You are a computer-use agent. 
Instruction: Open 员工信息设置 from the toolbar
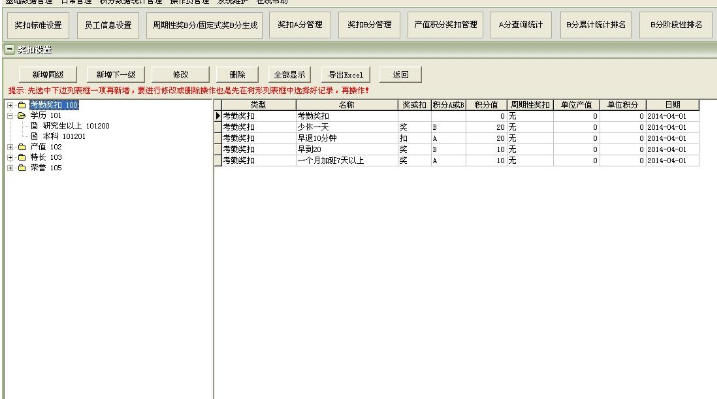108,25
